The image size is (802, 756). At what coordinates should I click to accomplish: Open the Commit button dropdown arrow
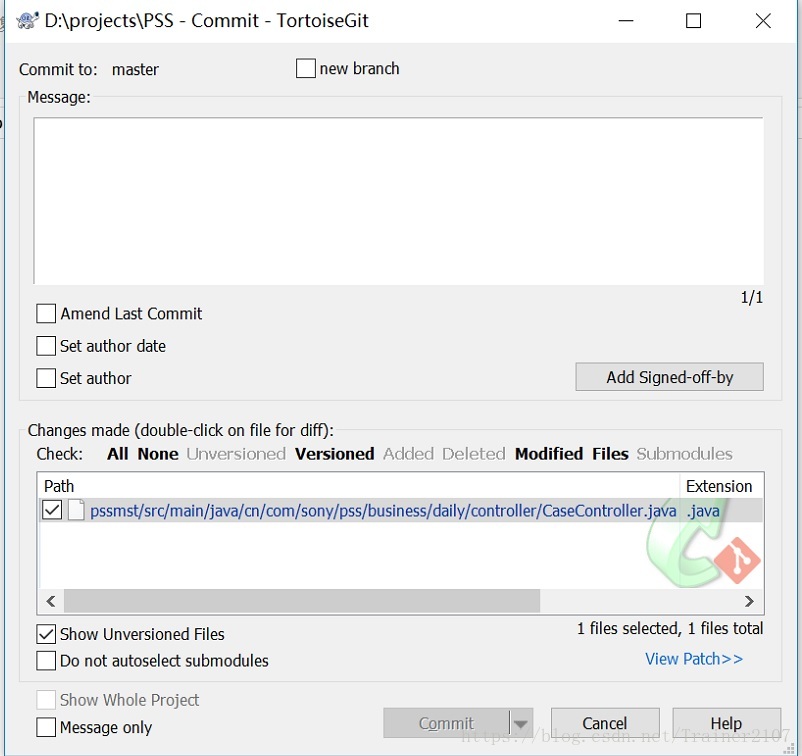[521, 723]
